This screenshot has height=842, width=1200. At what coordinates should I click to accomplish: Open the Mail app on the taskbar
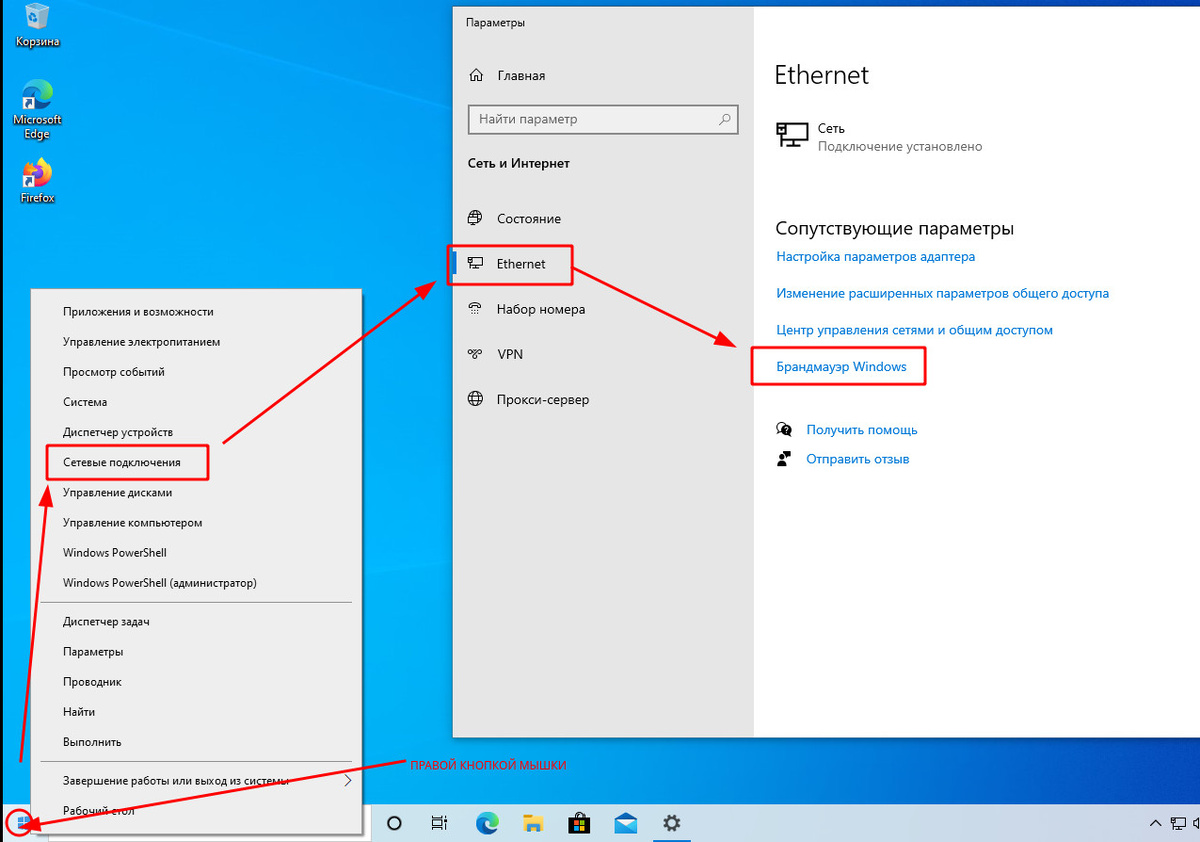(626, 824)
